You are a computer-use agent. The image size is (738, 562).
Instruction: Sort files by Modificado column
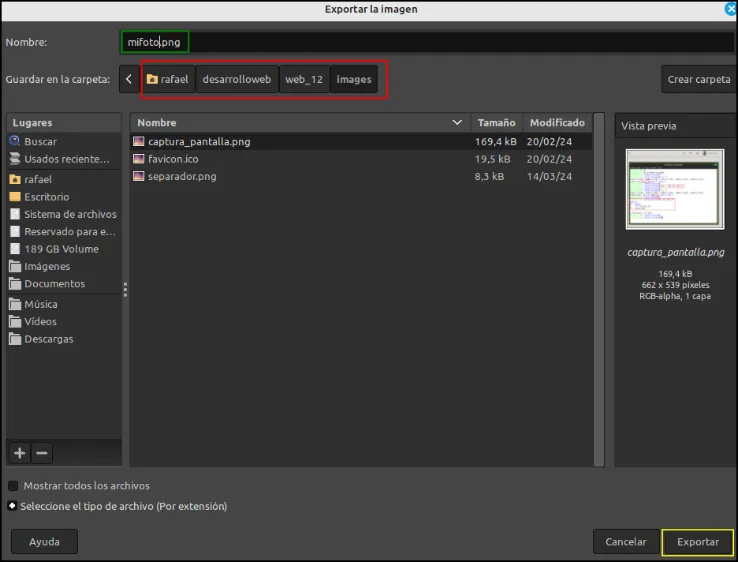(x=557, y=122)
